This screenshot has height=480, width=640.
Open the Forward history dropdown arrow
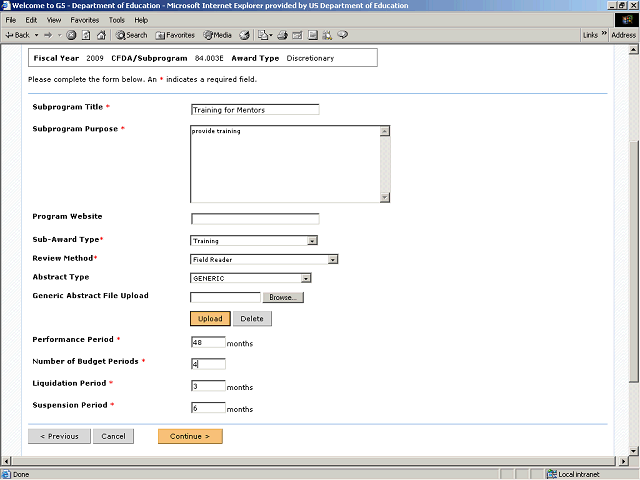60,35
